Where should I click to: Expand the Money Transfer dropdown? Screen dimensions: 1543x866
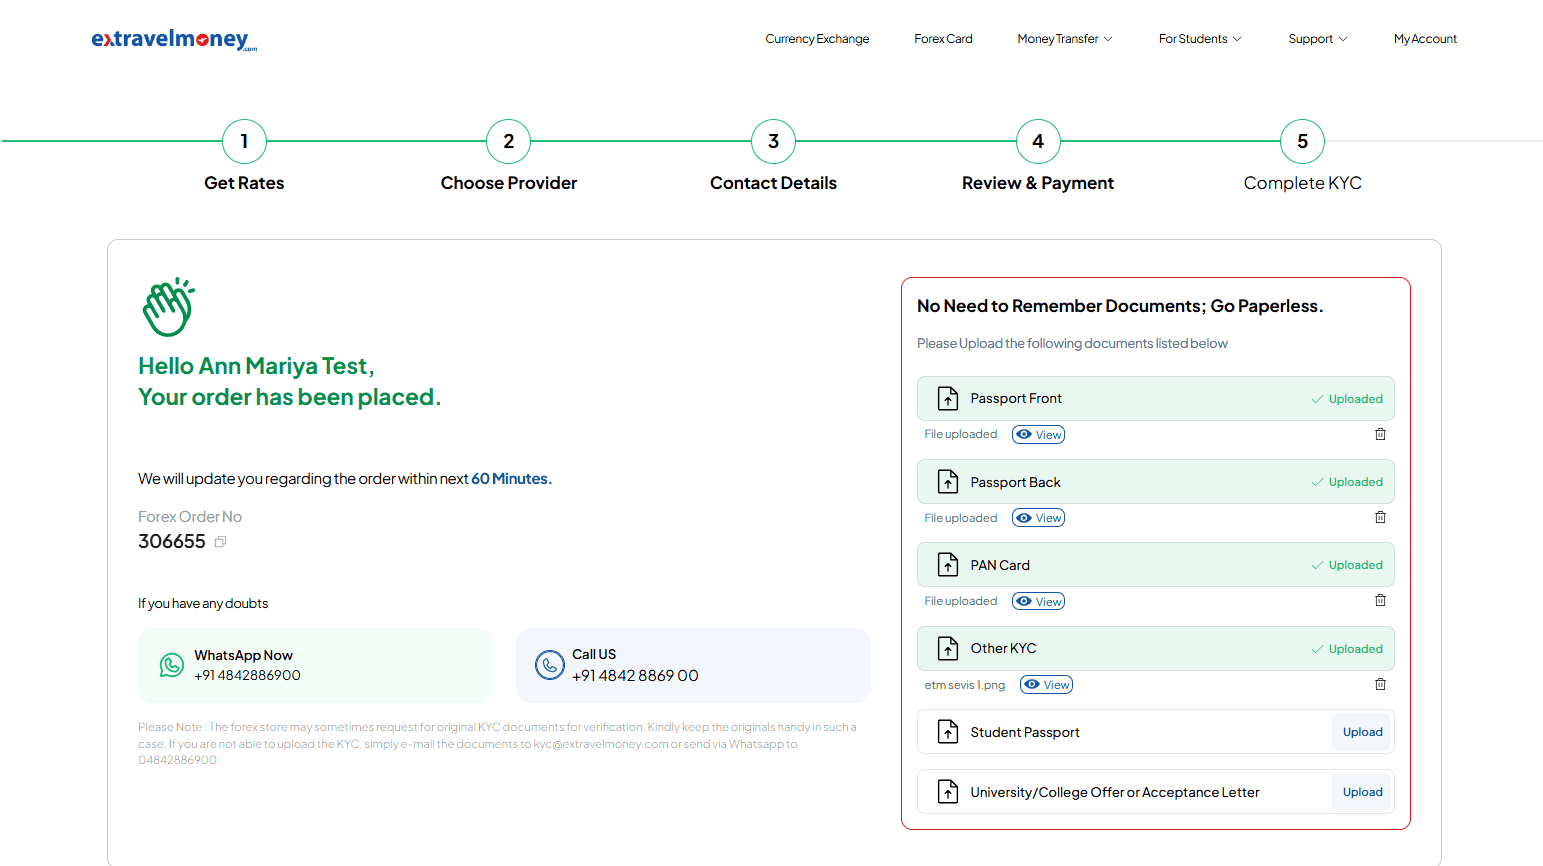1064,39
